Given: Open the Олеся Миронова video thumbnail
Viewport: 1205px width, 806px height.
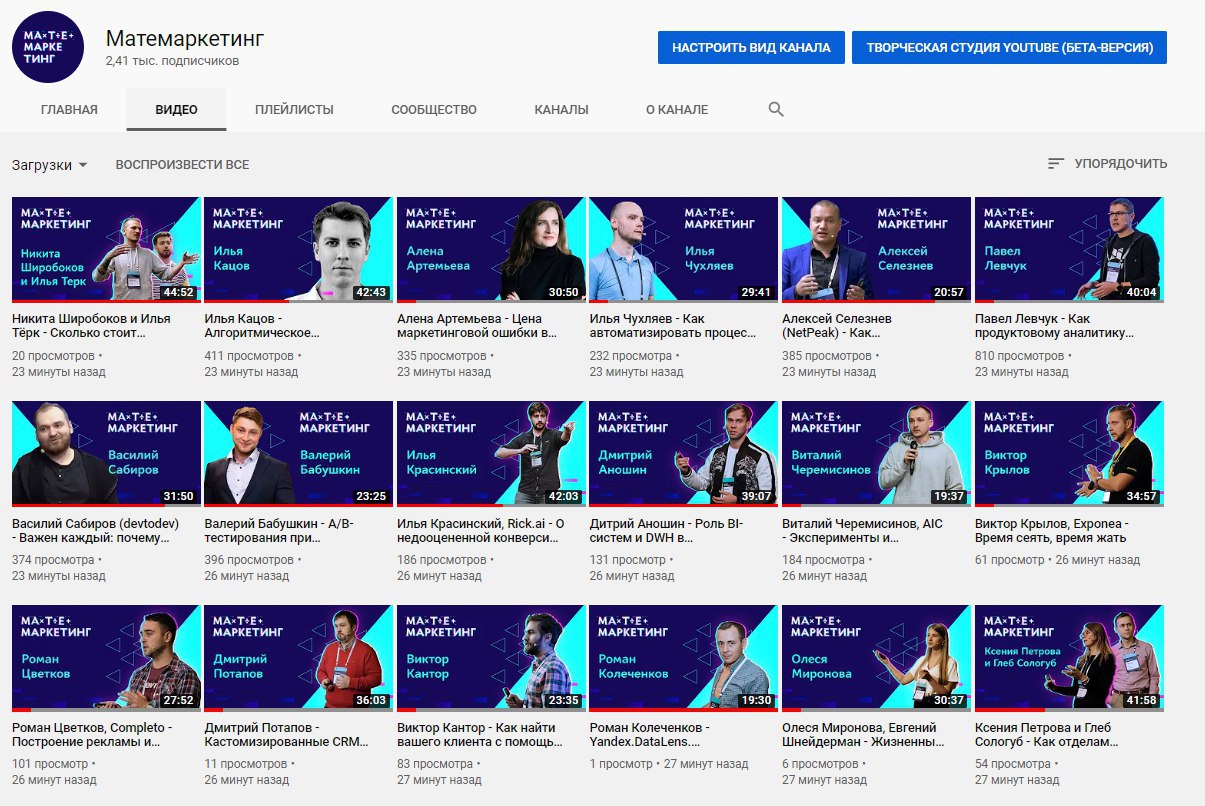Looking at the screenshot, I should (x=876, y=658).
